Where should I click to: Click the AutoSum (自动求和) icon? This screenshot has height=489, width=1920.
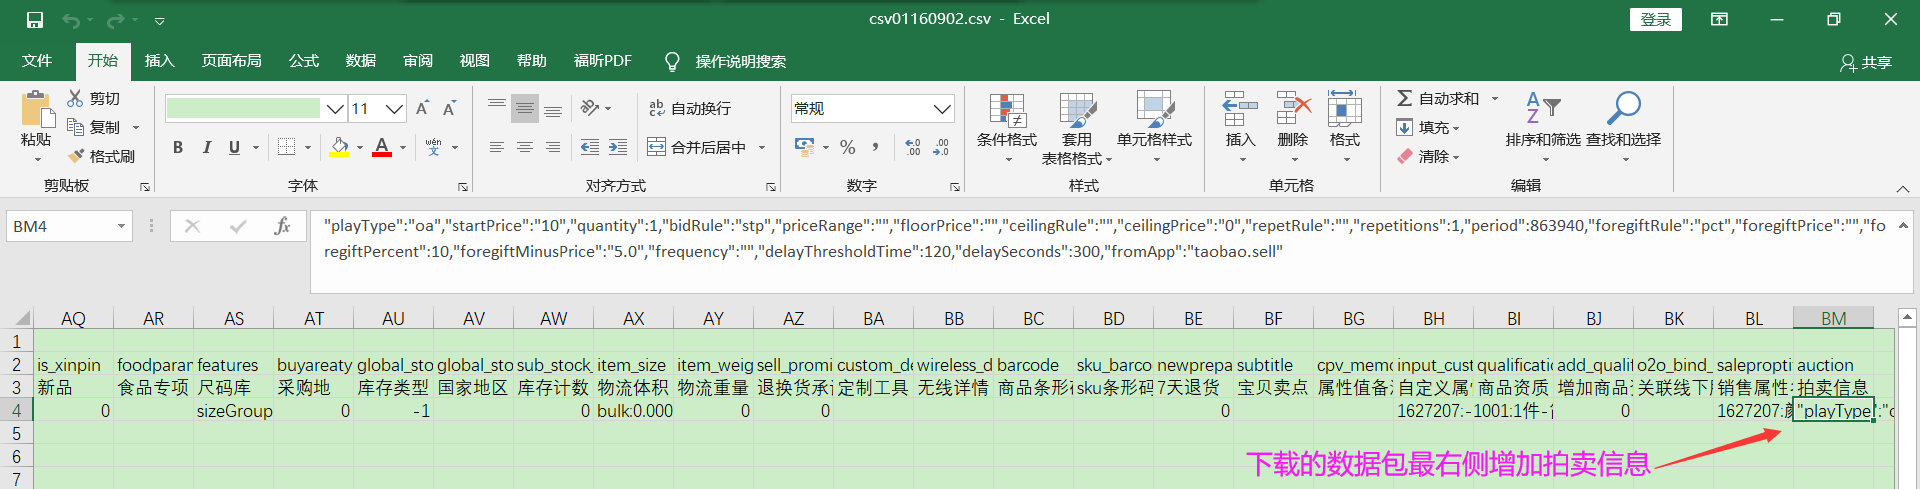point(1405,98)
